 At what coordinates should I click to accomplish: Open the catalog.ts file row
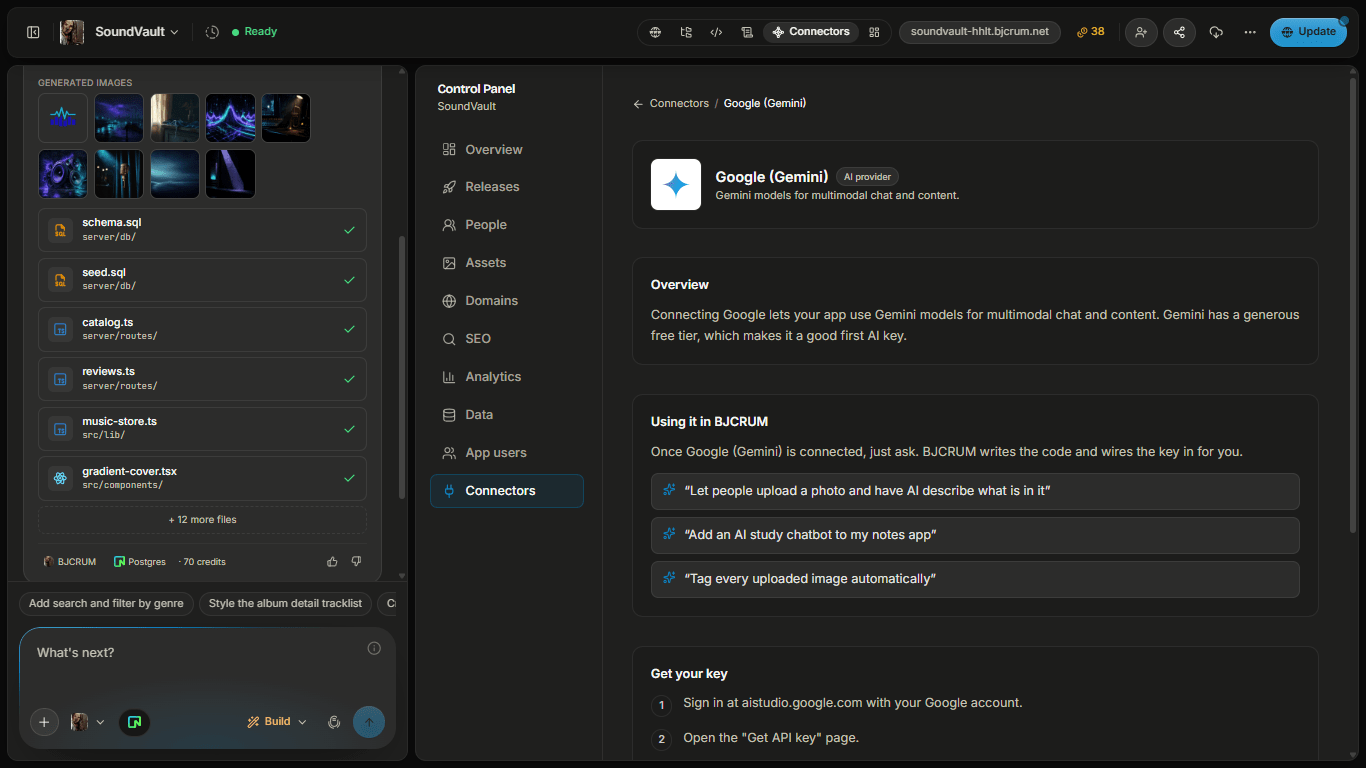coord(202,330)
